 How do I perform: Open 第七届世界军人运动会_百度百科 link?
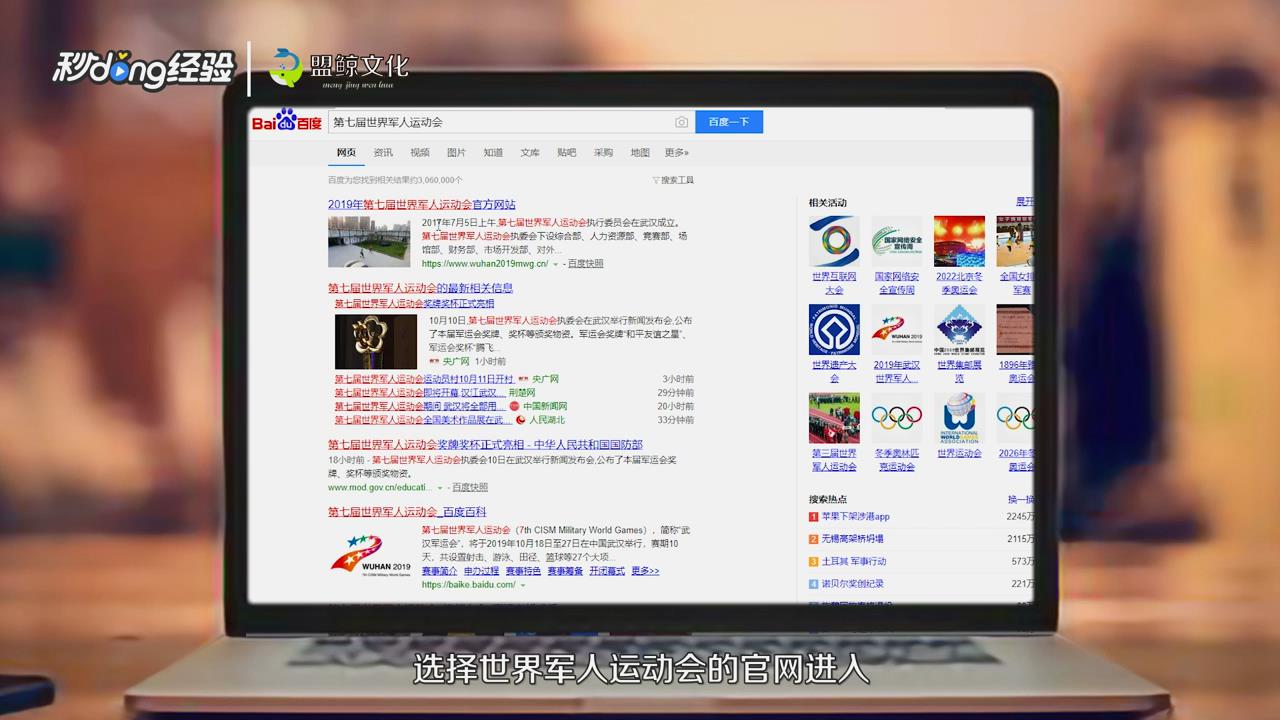click(407, 512)
